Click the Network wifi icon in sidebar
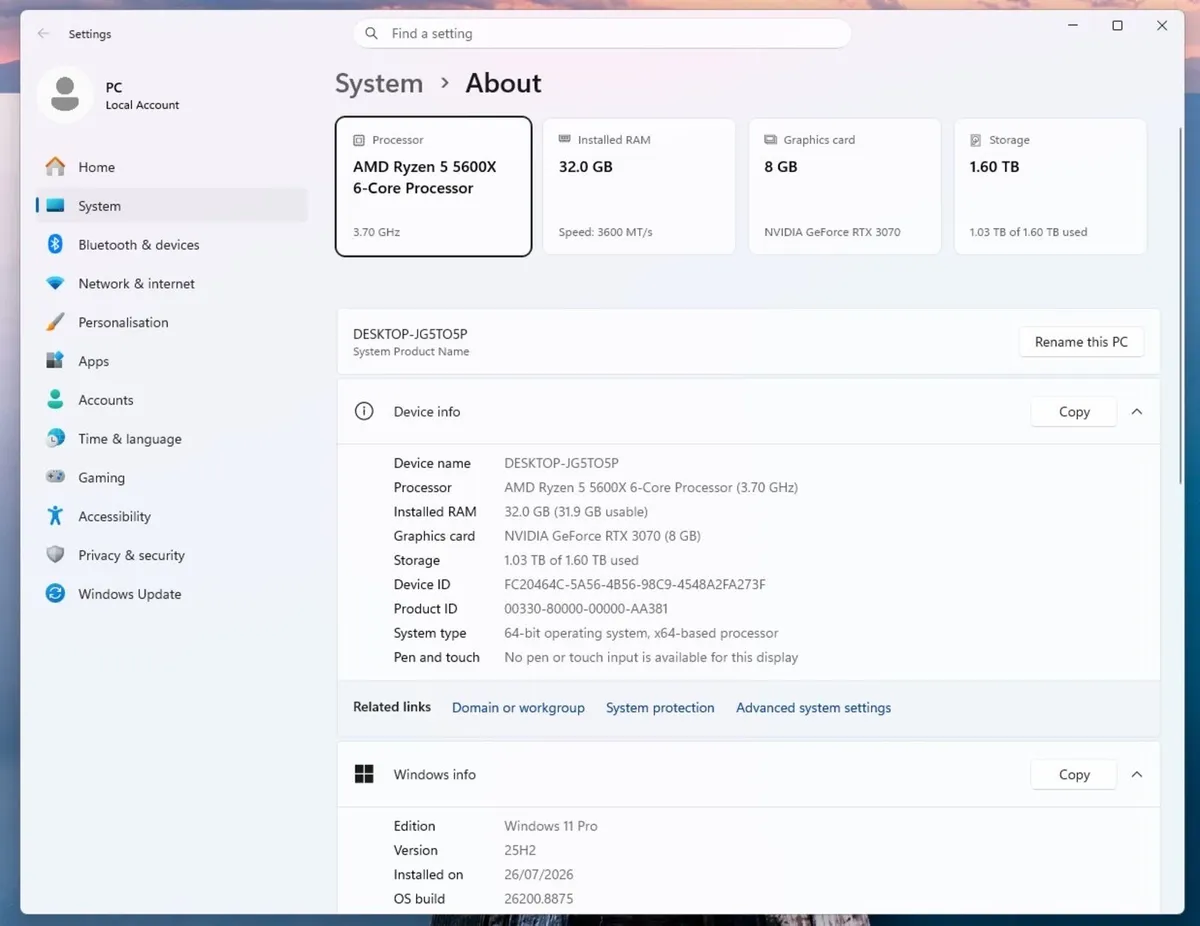1200x926 pixels. [x=56, y=284]
